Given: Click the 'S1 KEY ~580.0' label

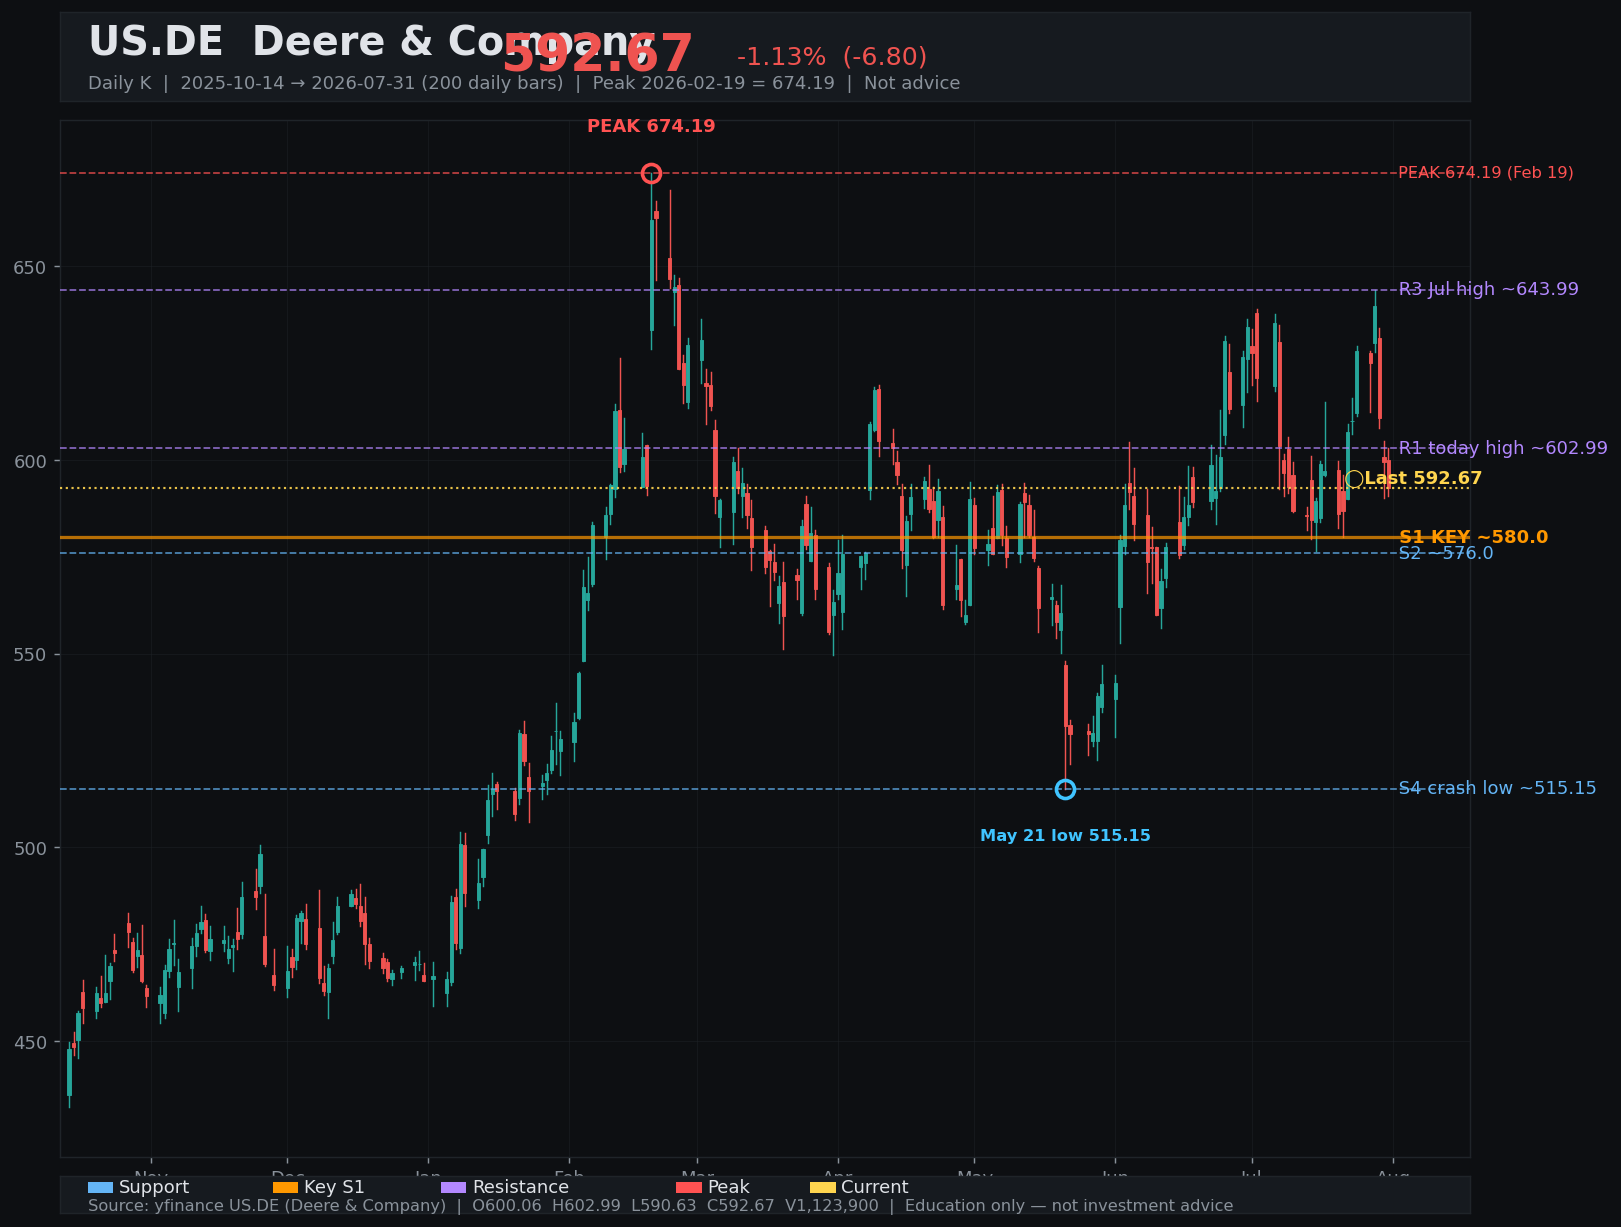Looking at the screenshot, I should tap(1473, 537).
